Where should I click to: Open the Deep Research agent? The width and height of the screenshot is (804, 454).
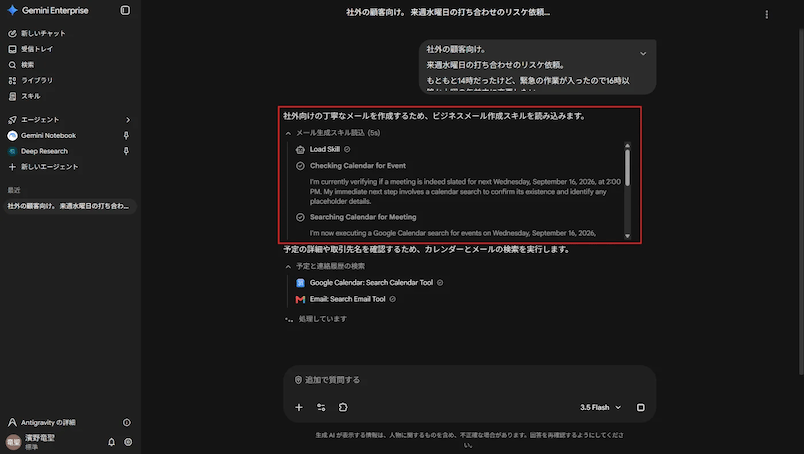click(x=44, y=151)
